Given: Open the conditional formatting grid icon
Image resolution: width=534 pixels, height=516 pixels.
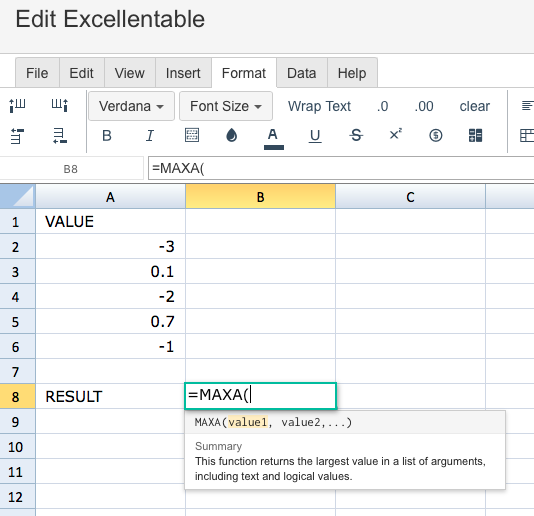Looking at the screenshot, I should [x=475, y=135].
